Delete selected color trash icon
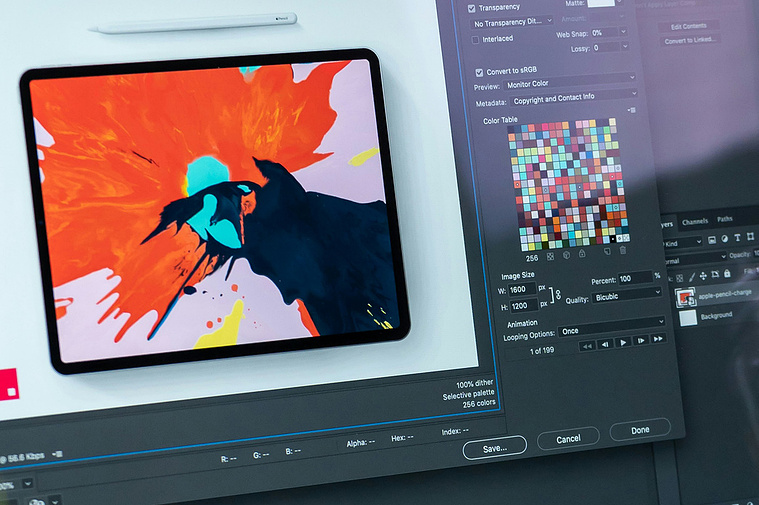The width and height of the screenshot is (759, 505). 623,250
